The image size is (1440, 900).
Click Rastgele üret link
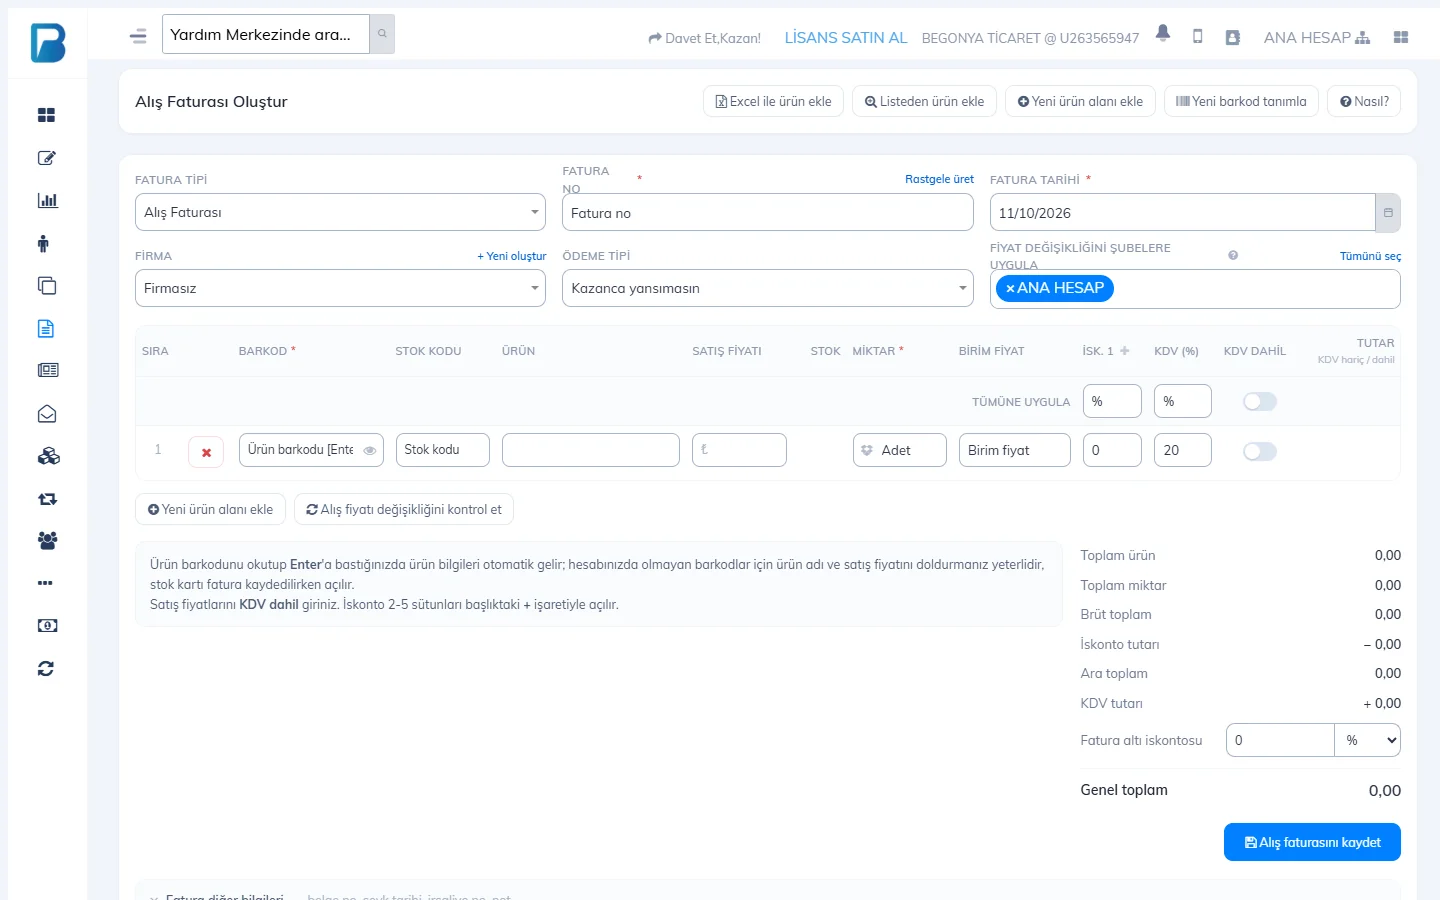pos(939,179)
